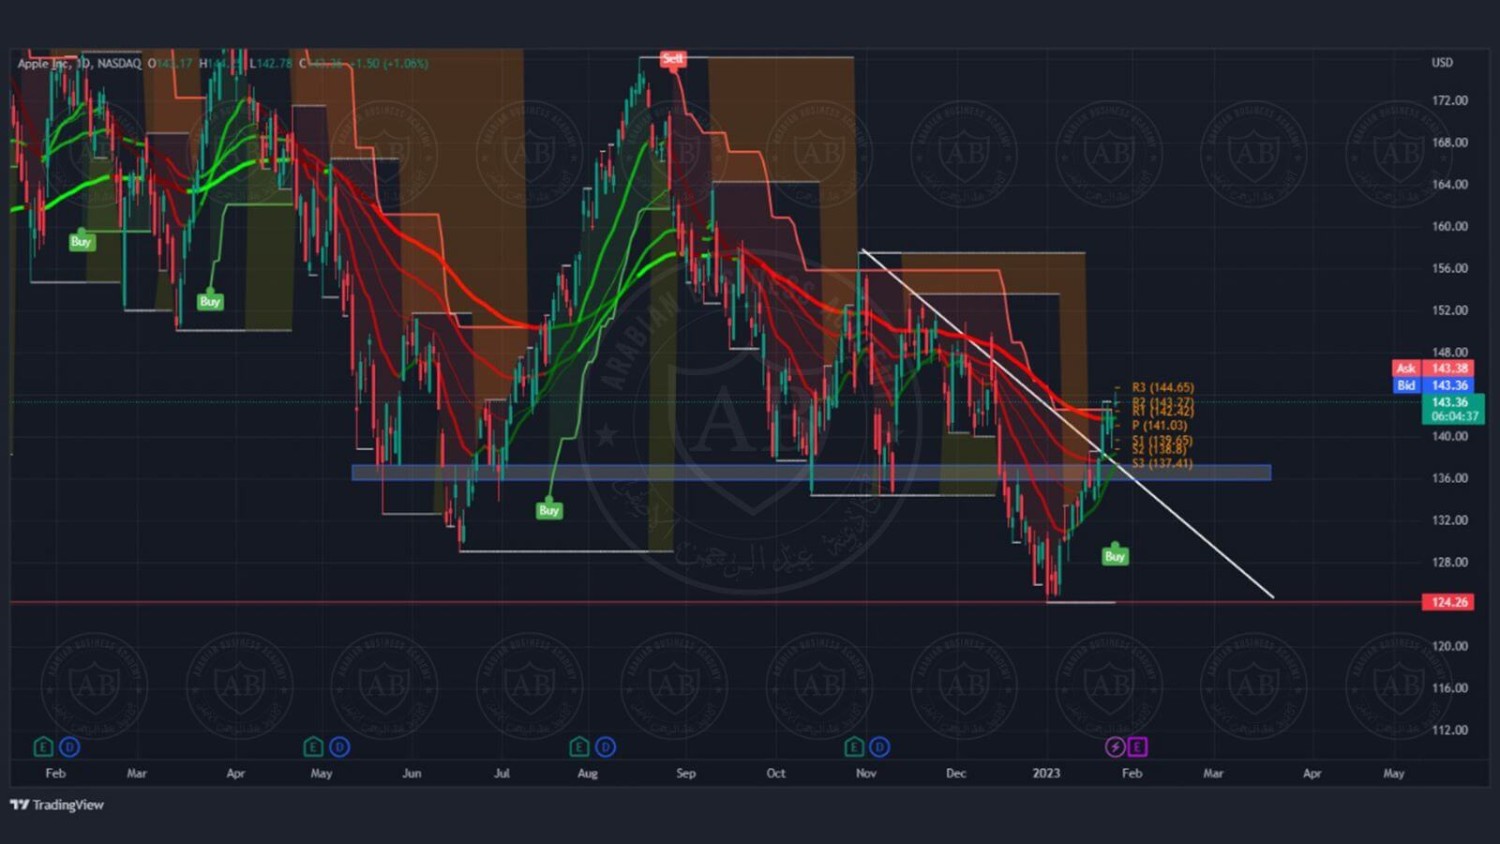This screenshot has width=1500, height=844.
Task: Click the 116.00 price axis label
Action: [1449, 688]
